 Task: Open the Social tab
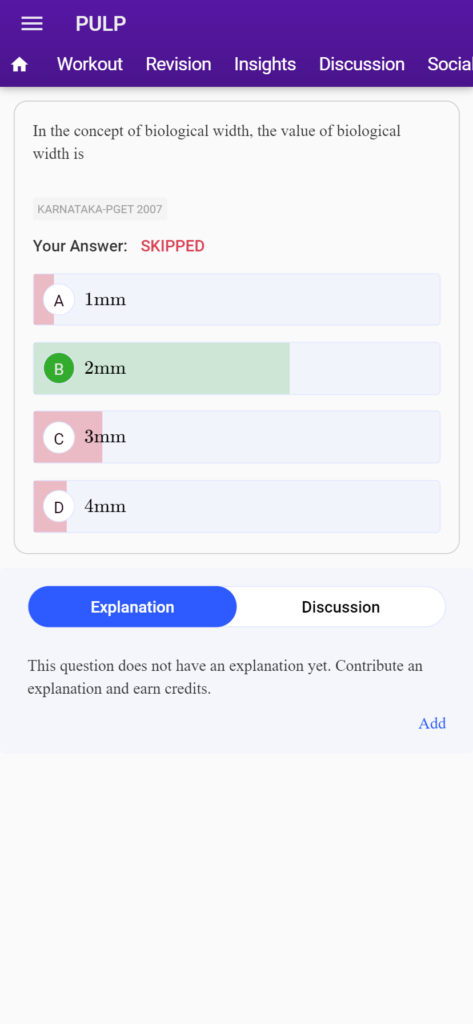(450, 64)
